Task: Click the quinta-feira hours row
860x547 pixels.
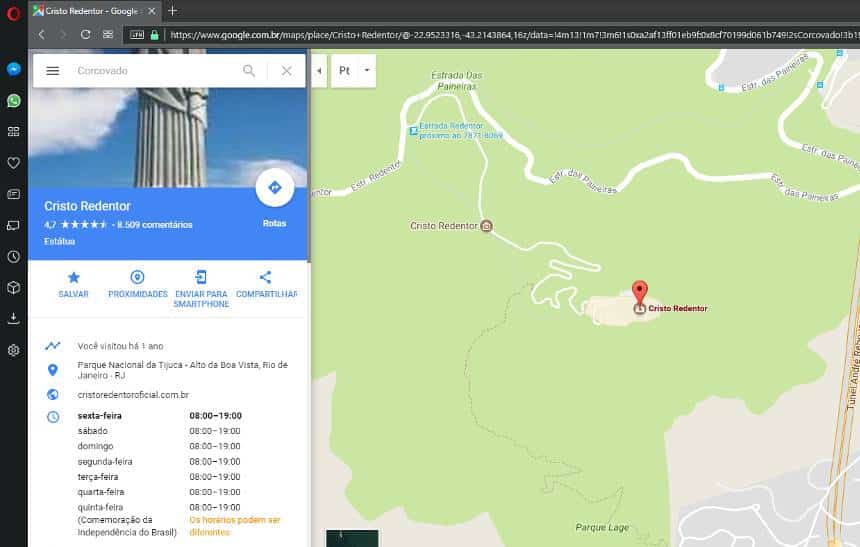Action: 159,507
